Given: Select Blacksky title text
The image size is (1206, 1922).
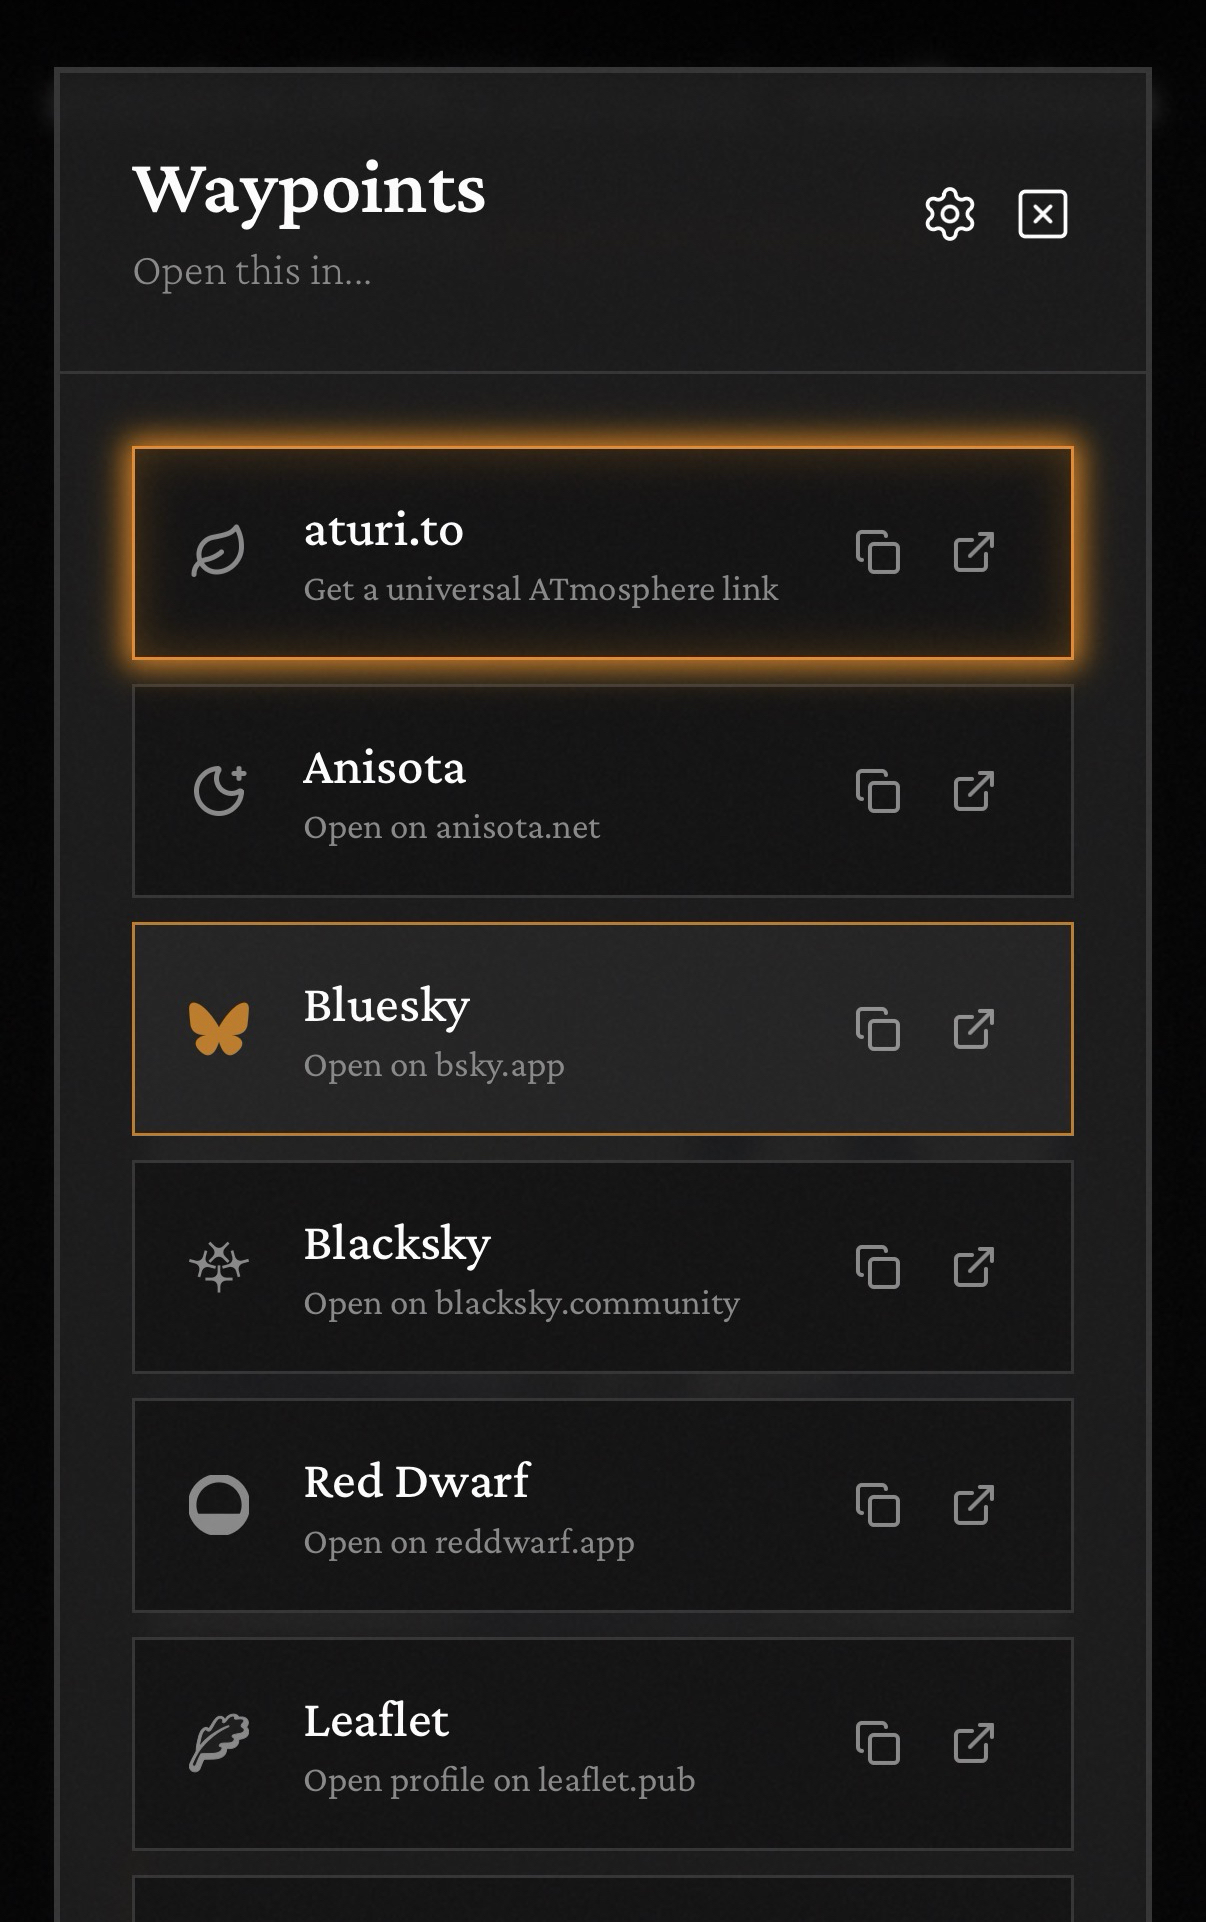Looking at the screenshot, I should [397, 1244].
